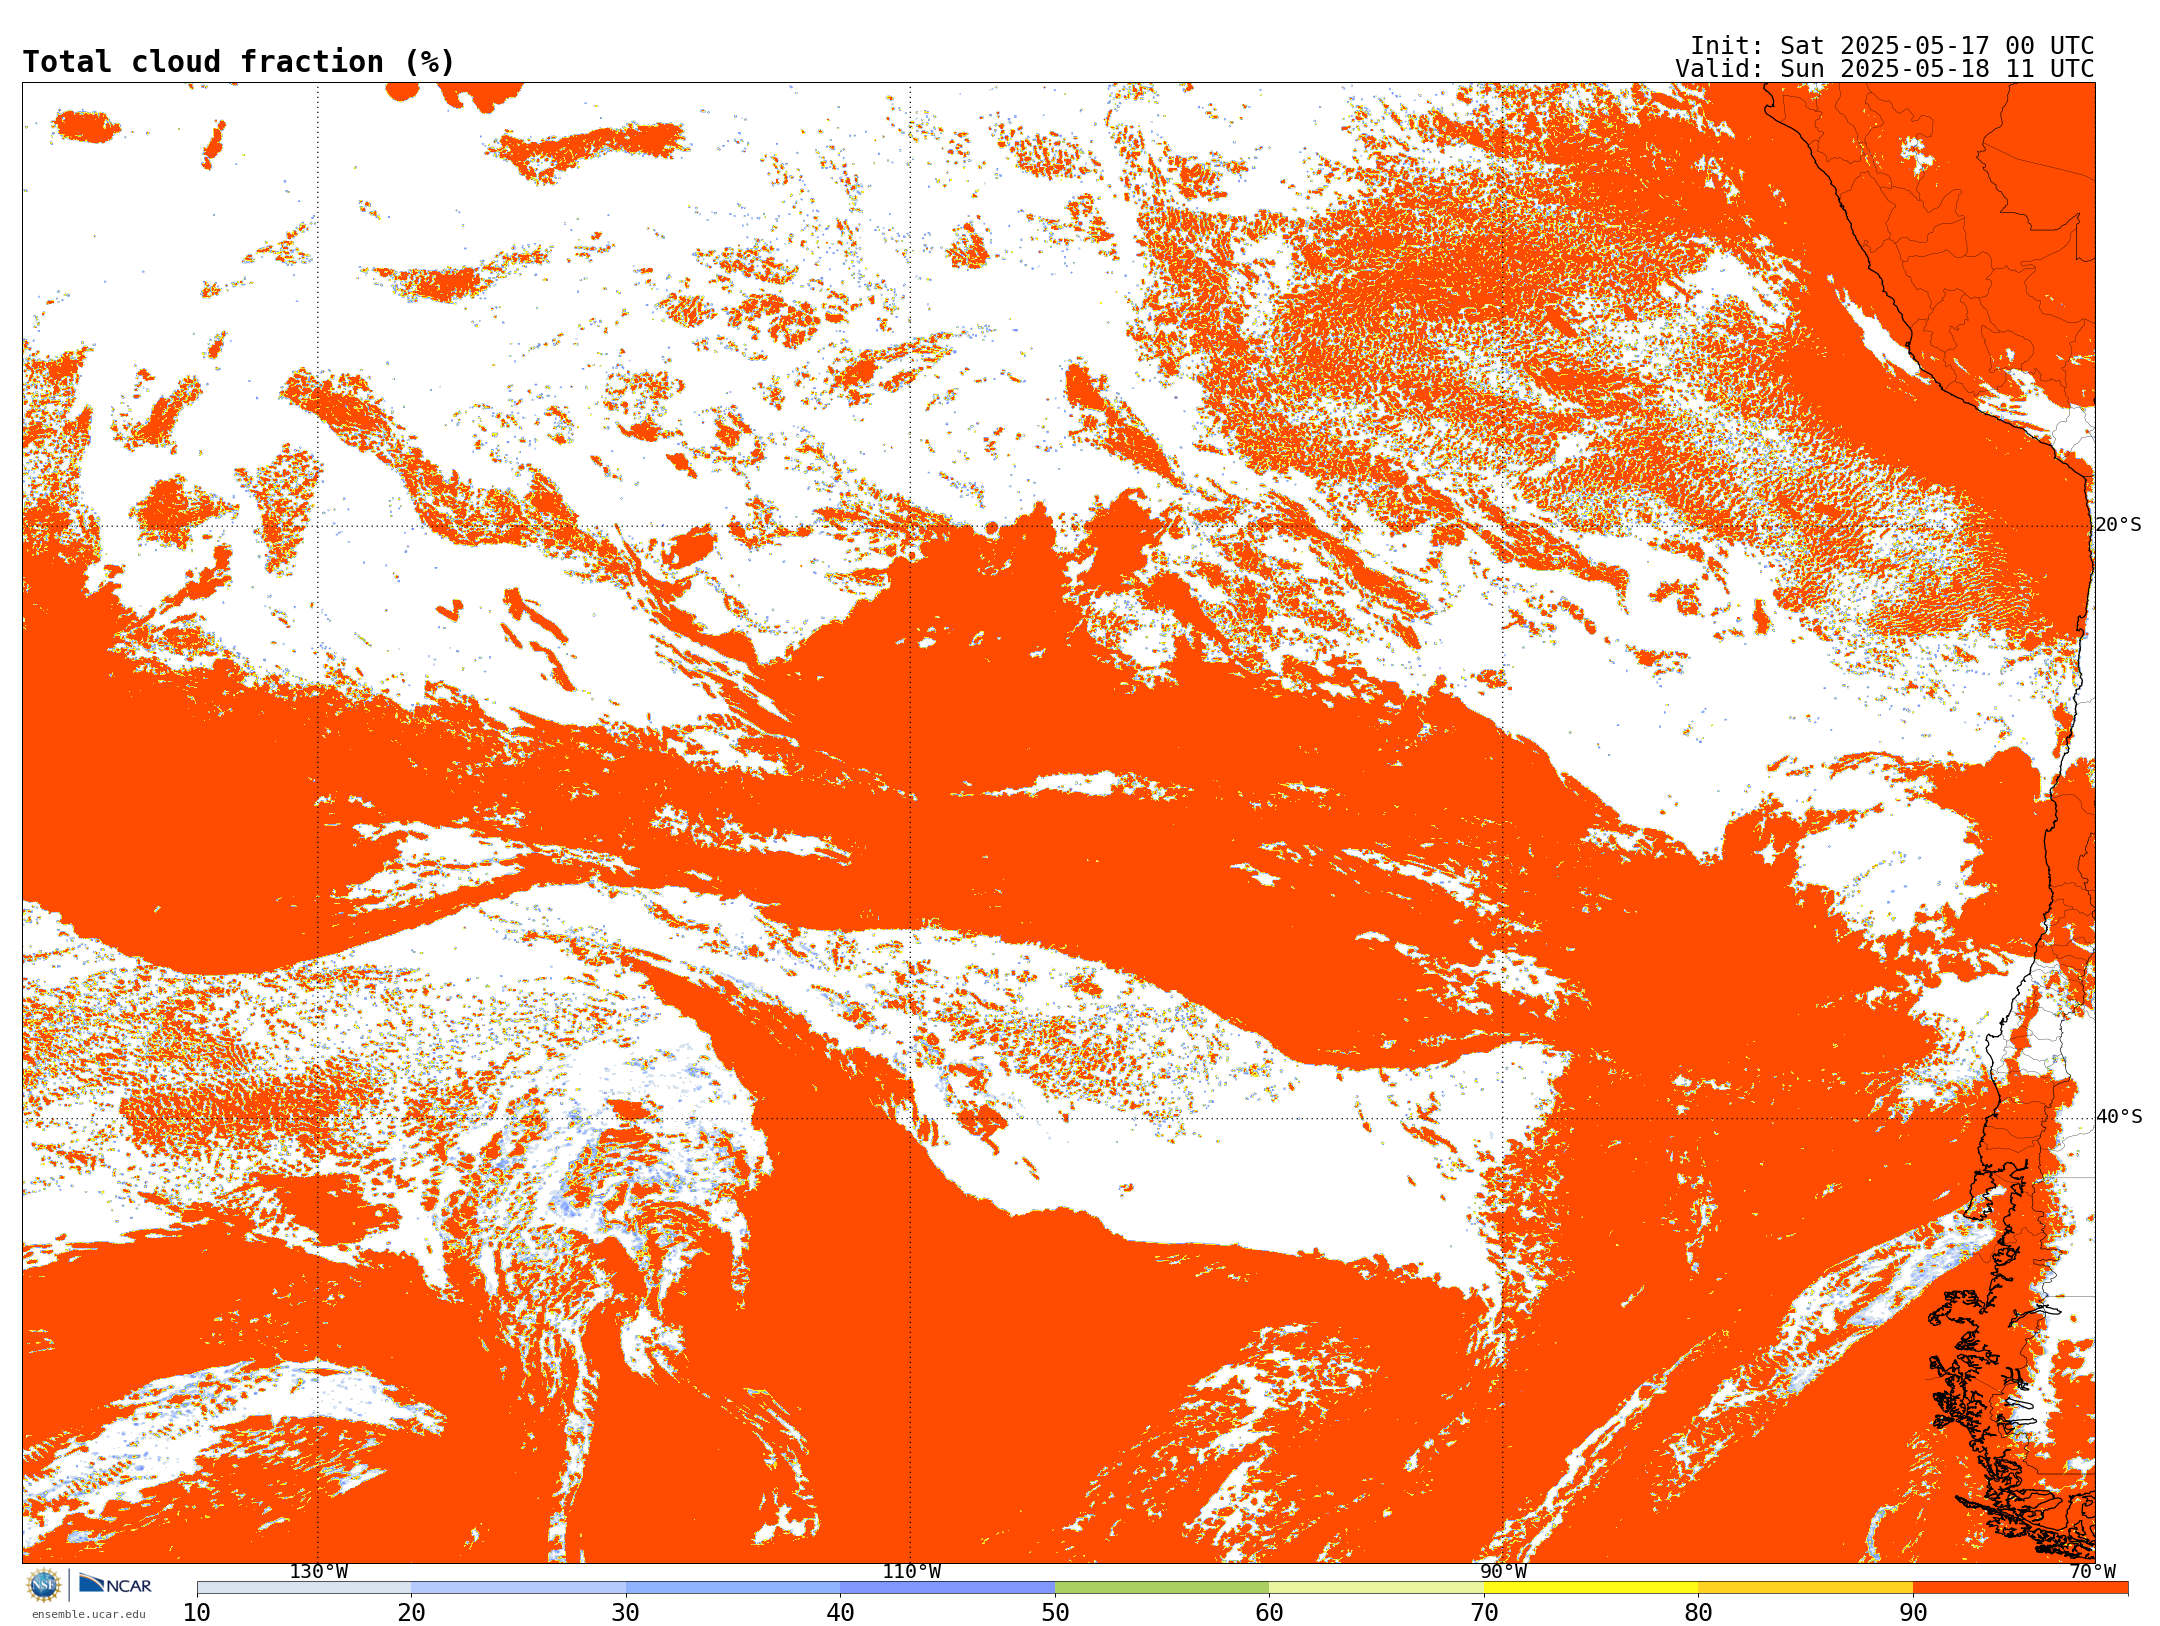Click the 40–50 periwinkle colorbar segment
This screenshot has height=1626, width=2160.
[x=947, y=1588]
